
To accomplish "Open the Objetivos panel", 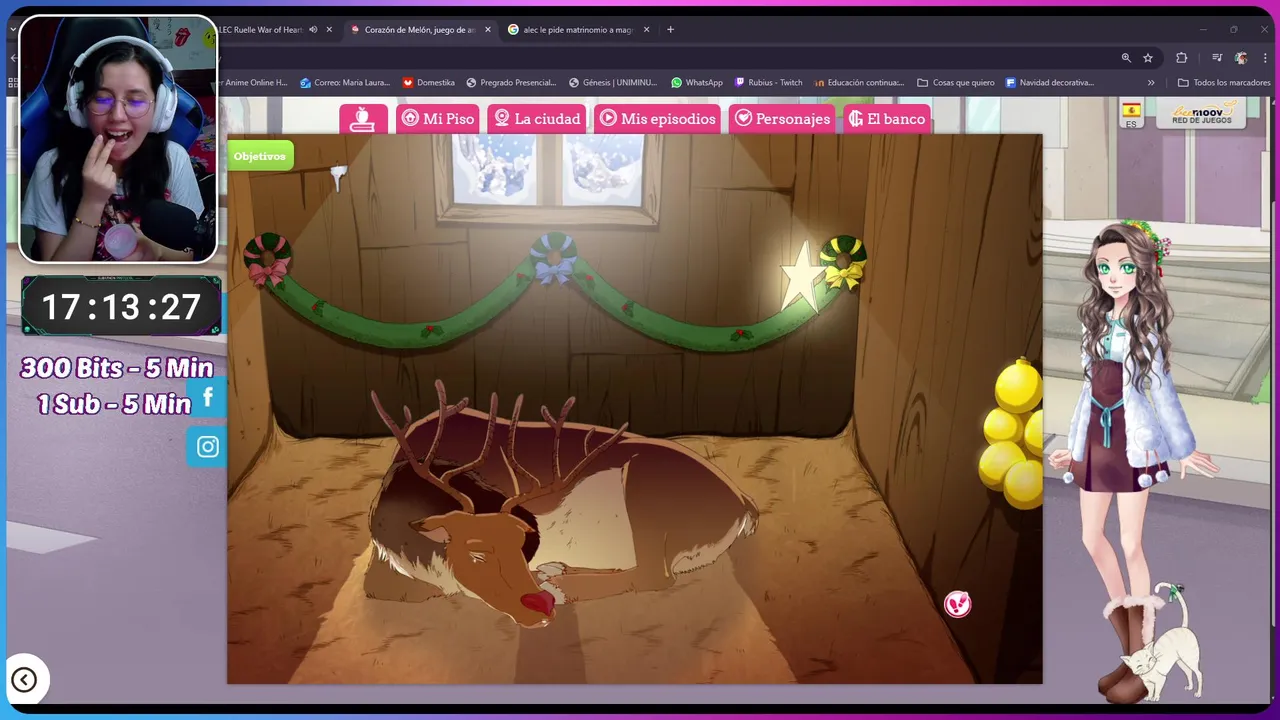I will [x=260, y=156].
